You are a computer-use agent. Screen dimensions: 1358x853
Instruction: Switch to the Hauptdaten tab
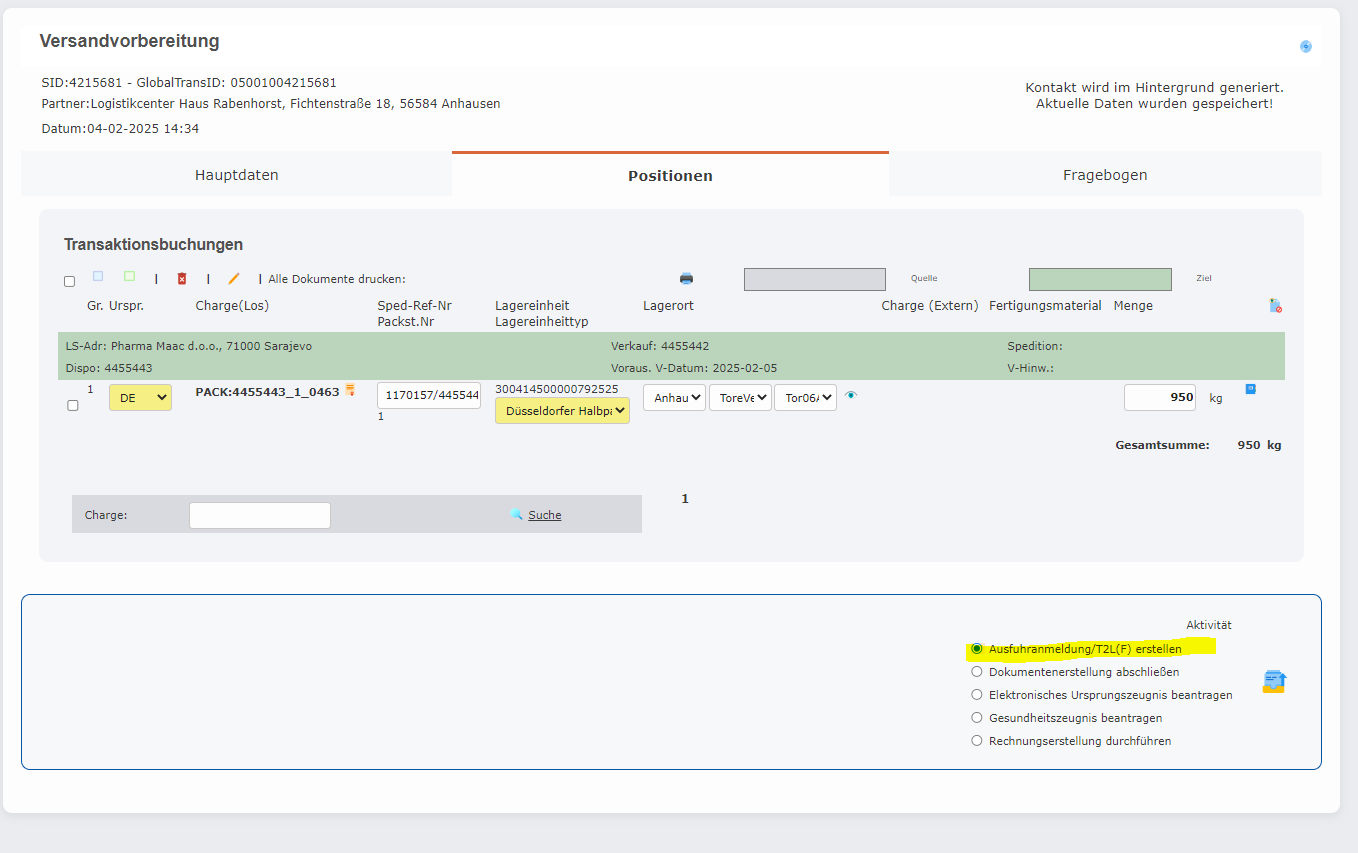point(236,174)
